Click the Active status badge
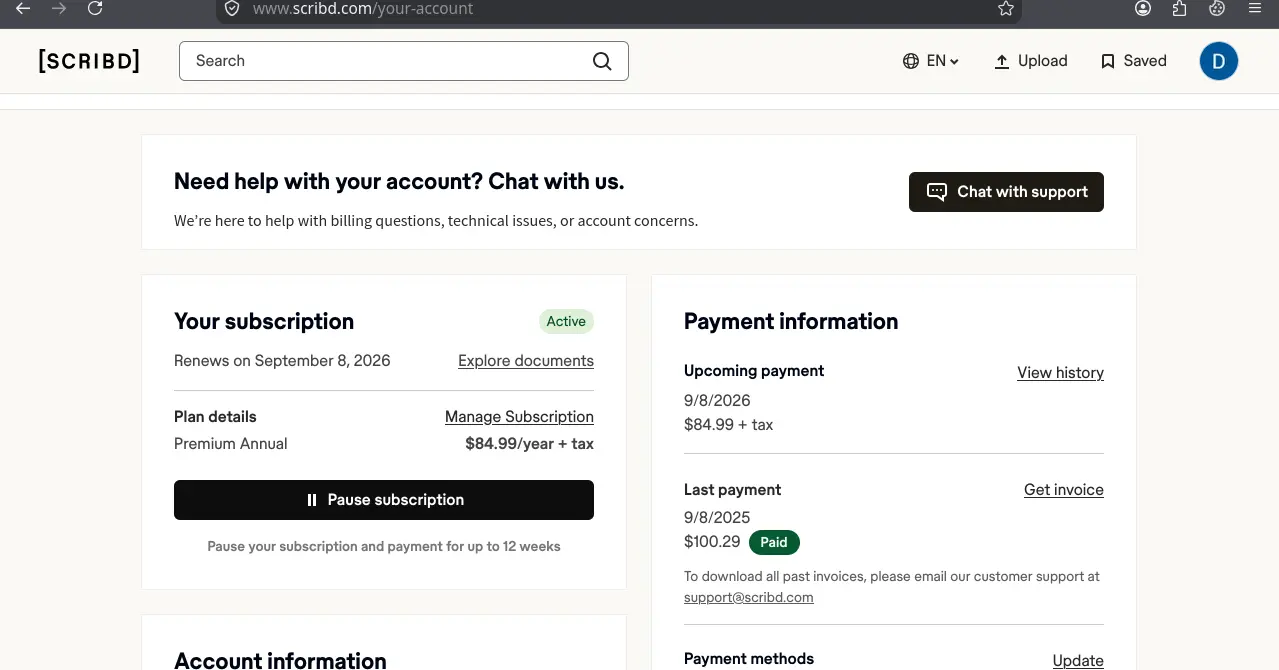This screenshot has width=1279, height=670. [x=566, y=322]
